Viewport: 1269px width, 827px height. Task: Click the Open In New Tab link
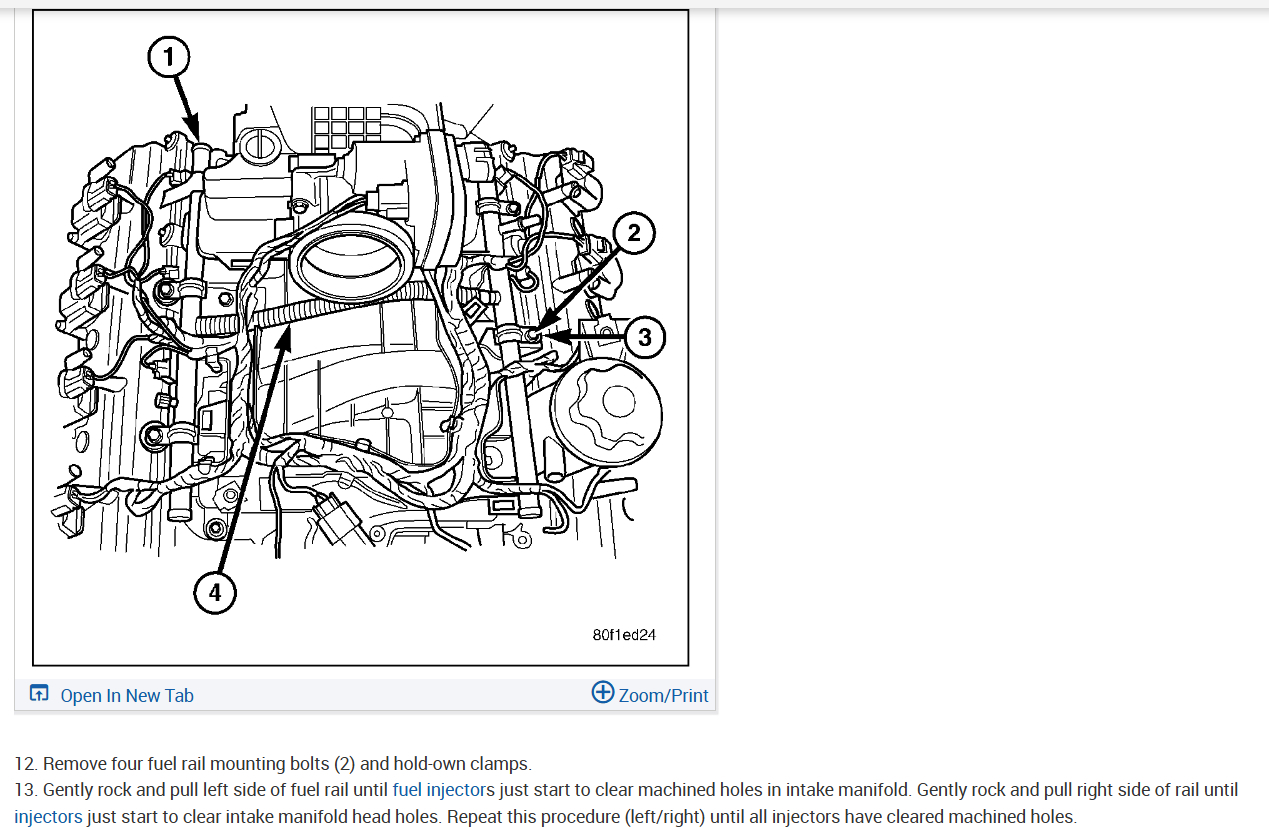click(x=127, y=695)
